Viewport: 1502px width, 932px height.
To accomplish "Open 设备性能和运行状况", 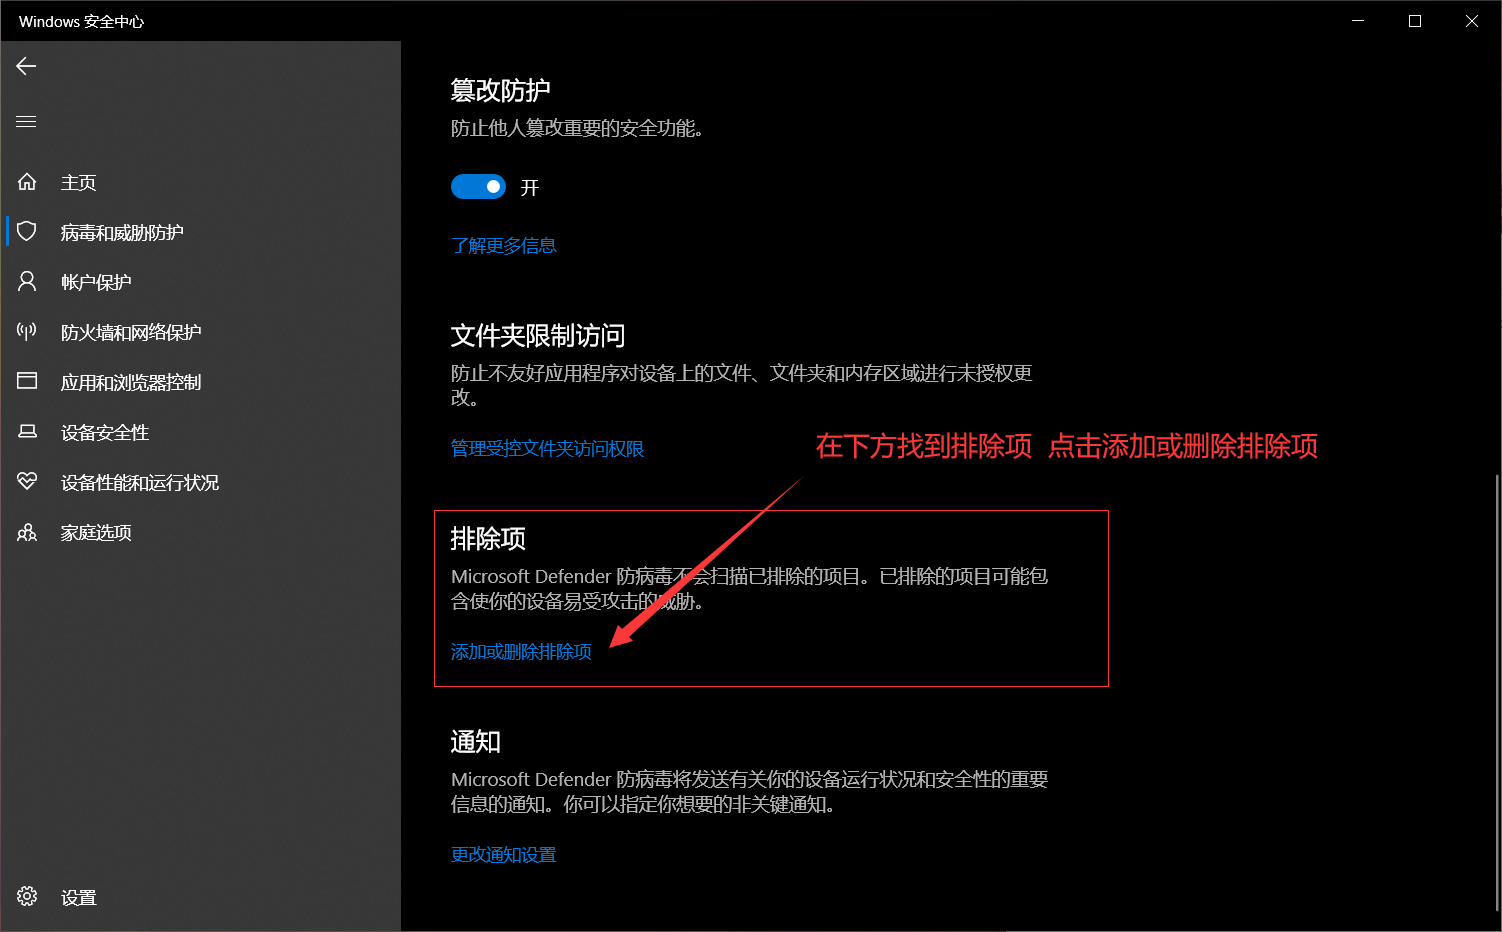I will (140, 482).
